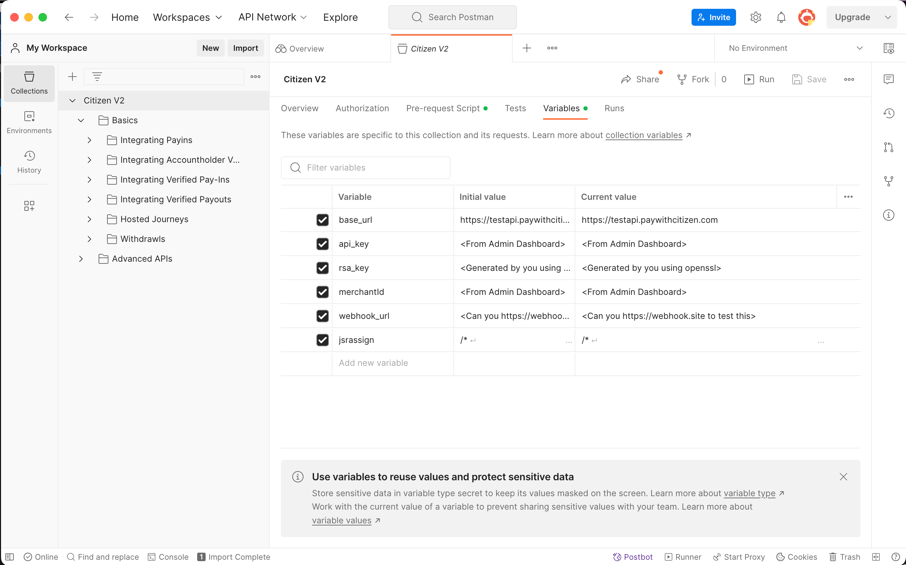Open the settings gear icon

755,17
